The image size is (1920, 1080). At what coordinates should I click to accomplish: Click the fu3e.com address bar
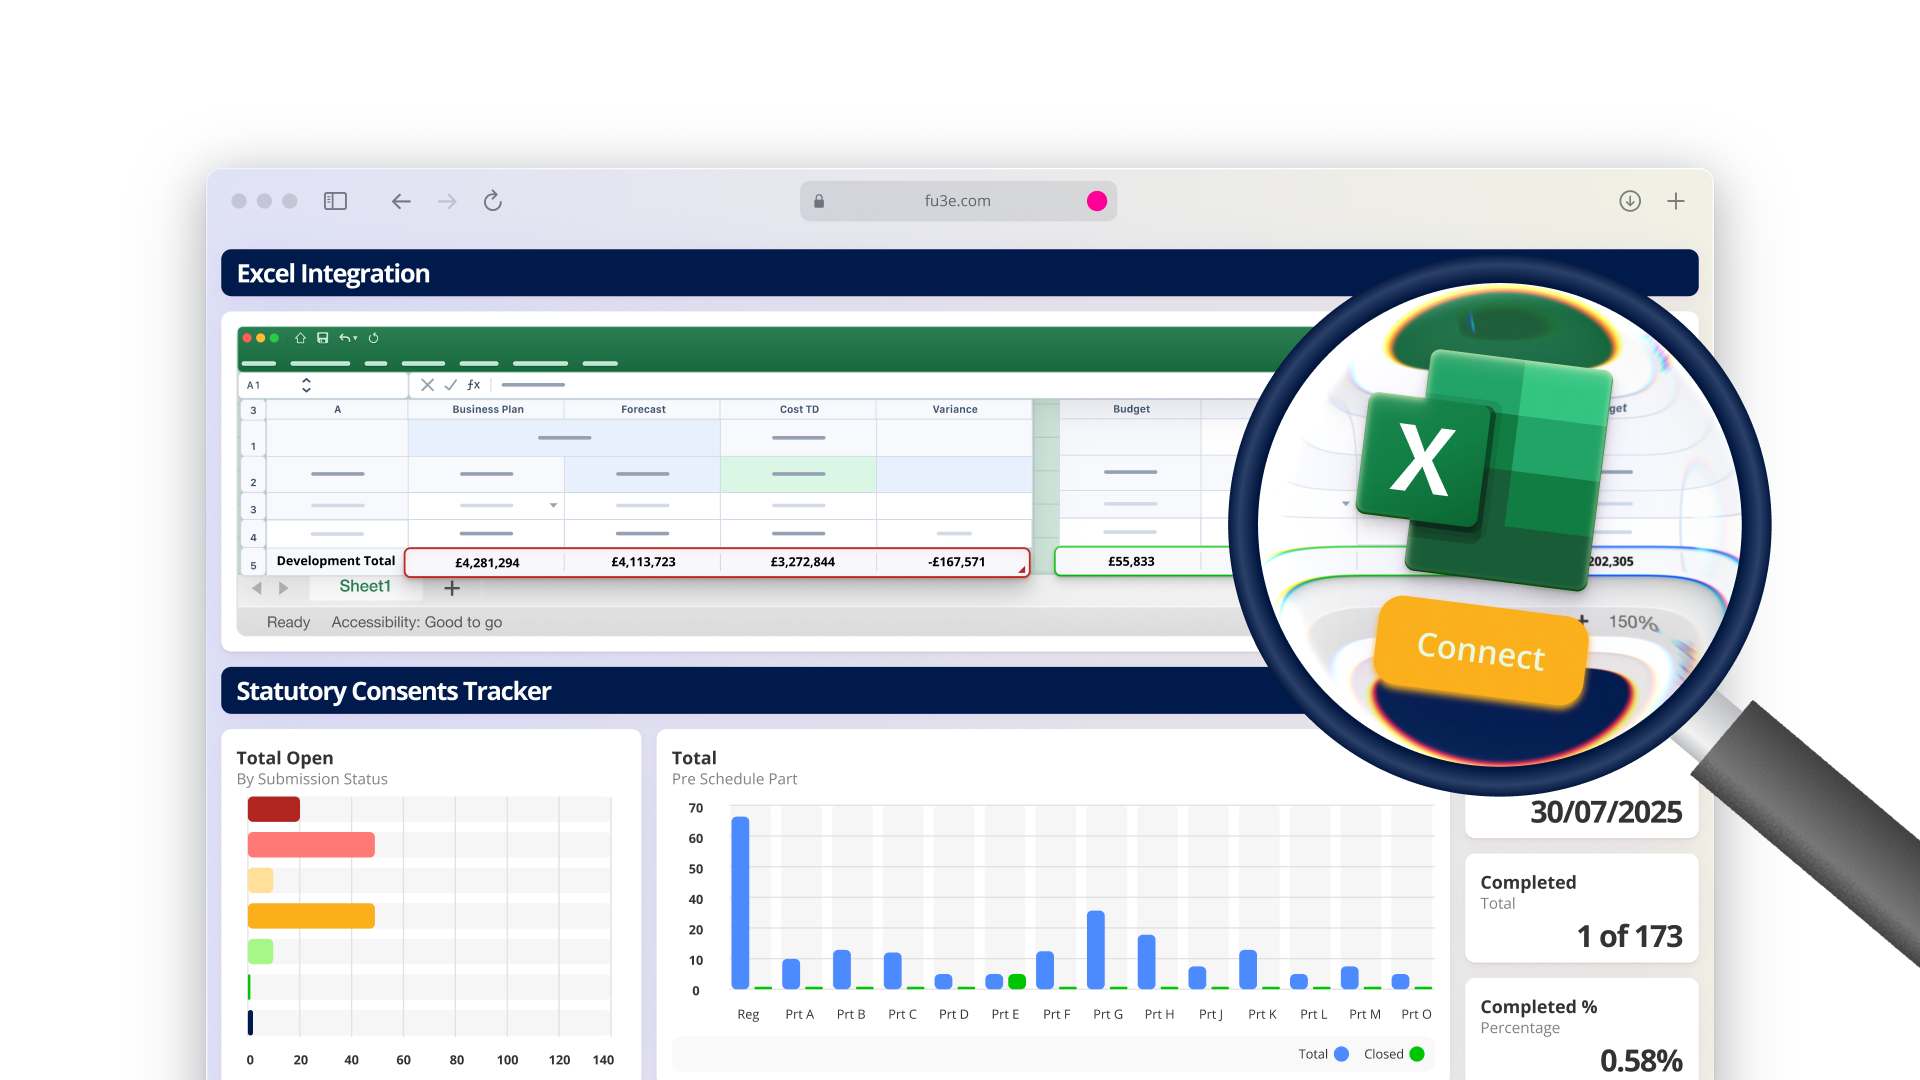[957, 201]
